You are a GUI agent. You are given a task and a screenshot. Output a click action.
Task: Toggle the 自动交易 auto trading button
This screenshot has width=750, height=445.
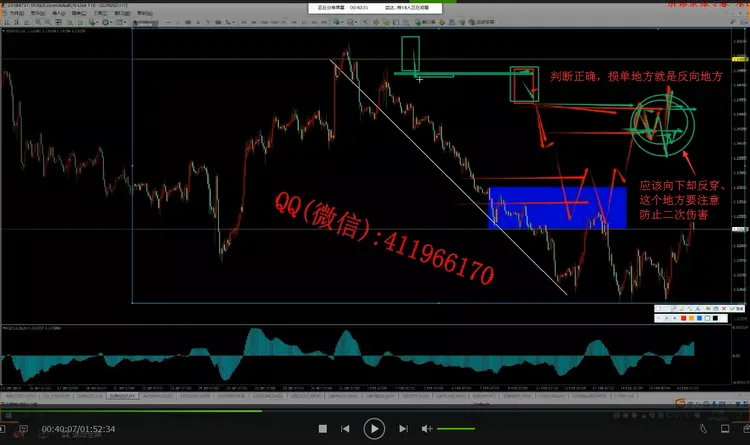[x=481, y=22]
